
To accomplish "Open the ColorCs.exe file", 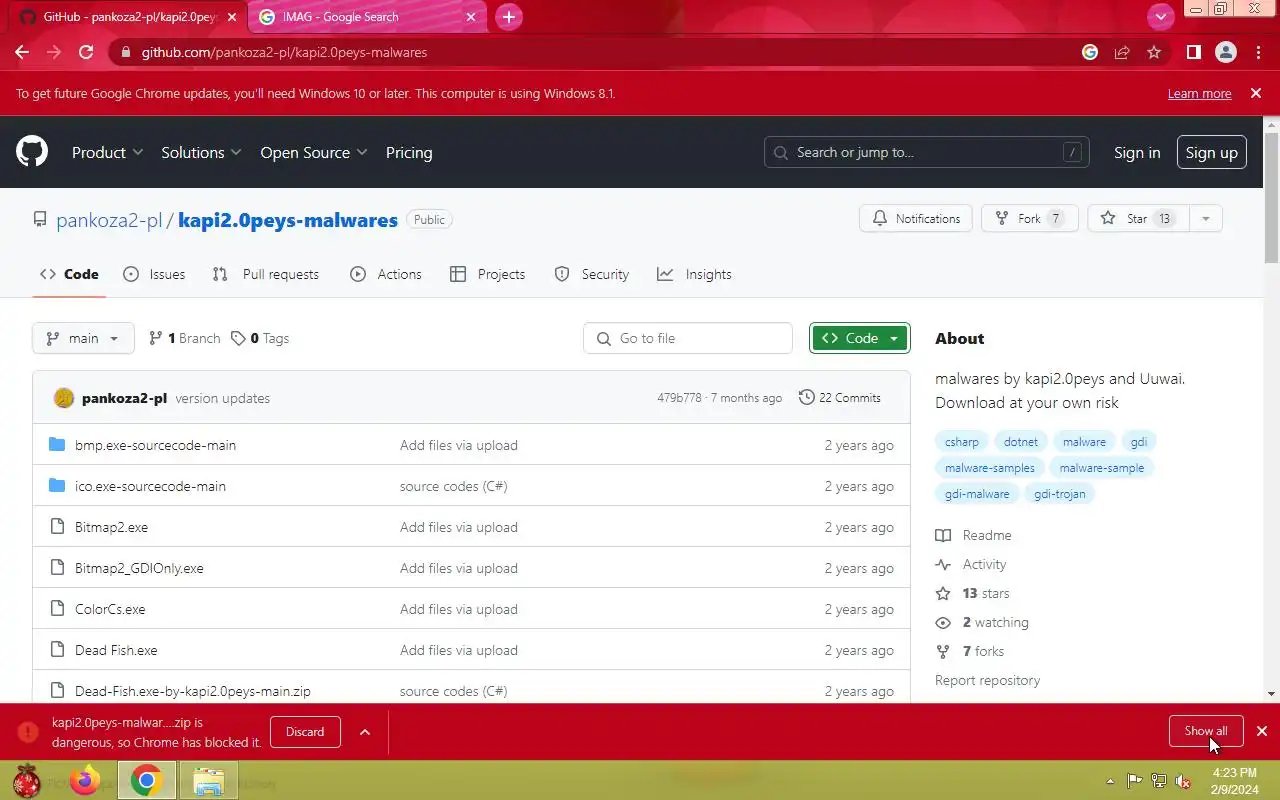I will click(x=110, y=609).
